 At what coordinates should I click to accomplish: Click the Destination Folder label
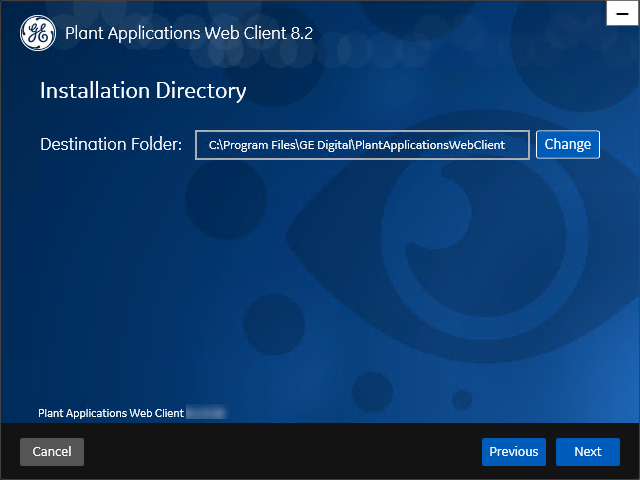pos(111,144)
